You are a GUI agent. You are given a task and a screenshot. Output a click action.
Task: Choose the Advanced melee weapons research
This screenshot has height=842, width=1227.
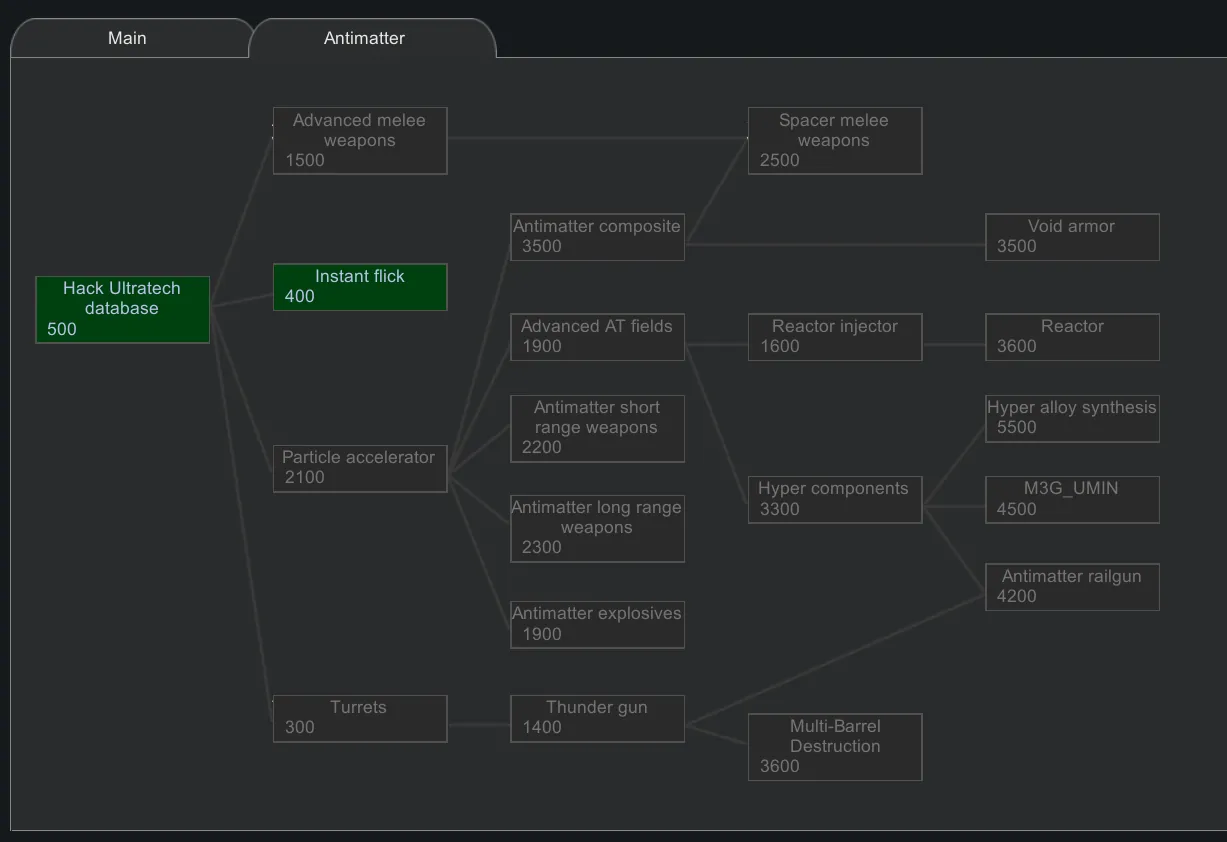pos(360,141)
